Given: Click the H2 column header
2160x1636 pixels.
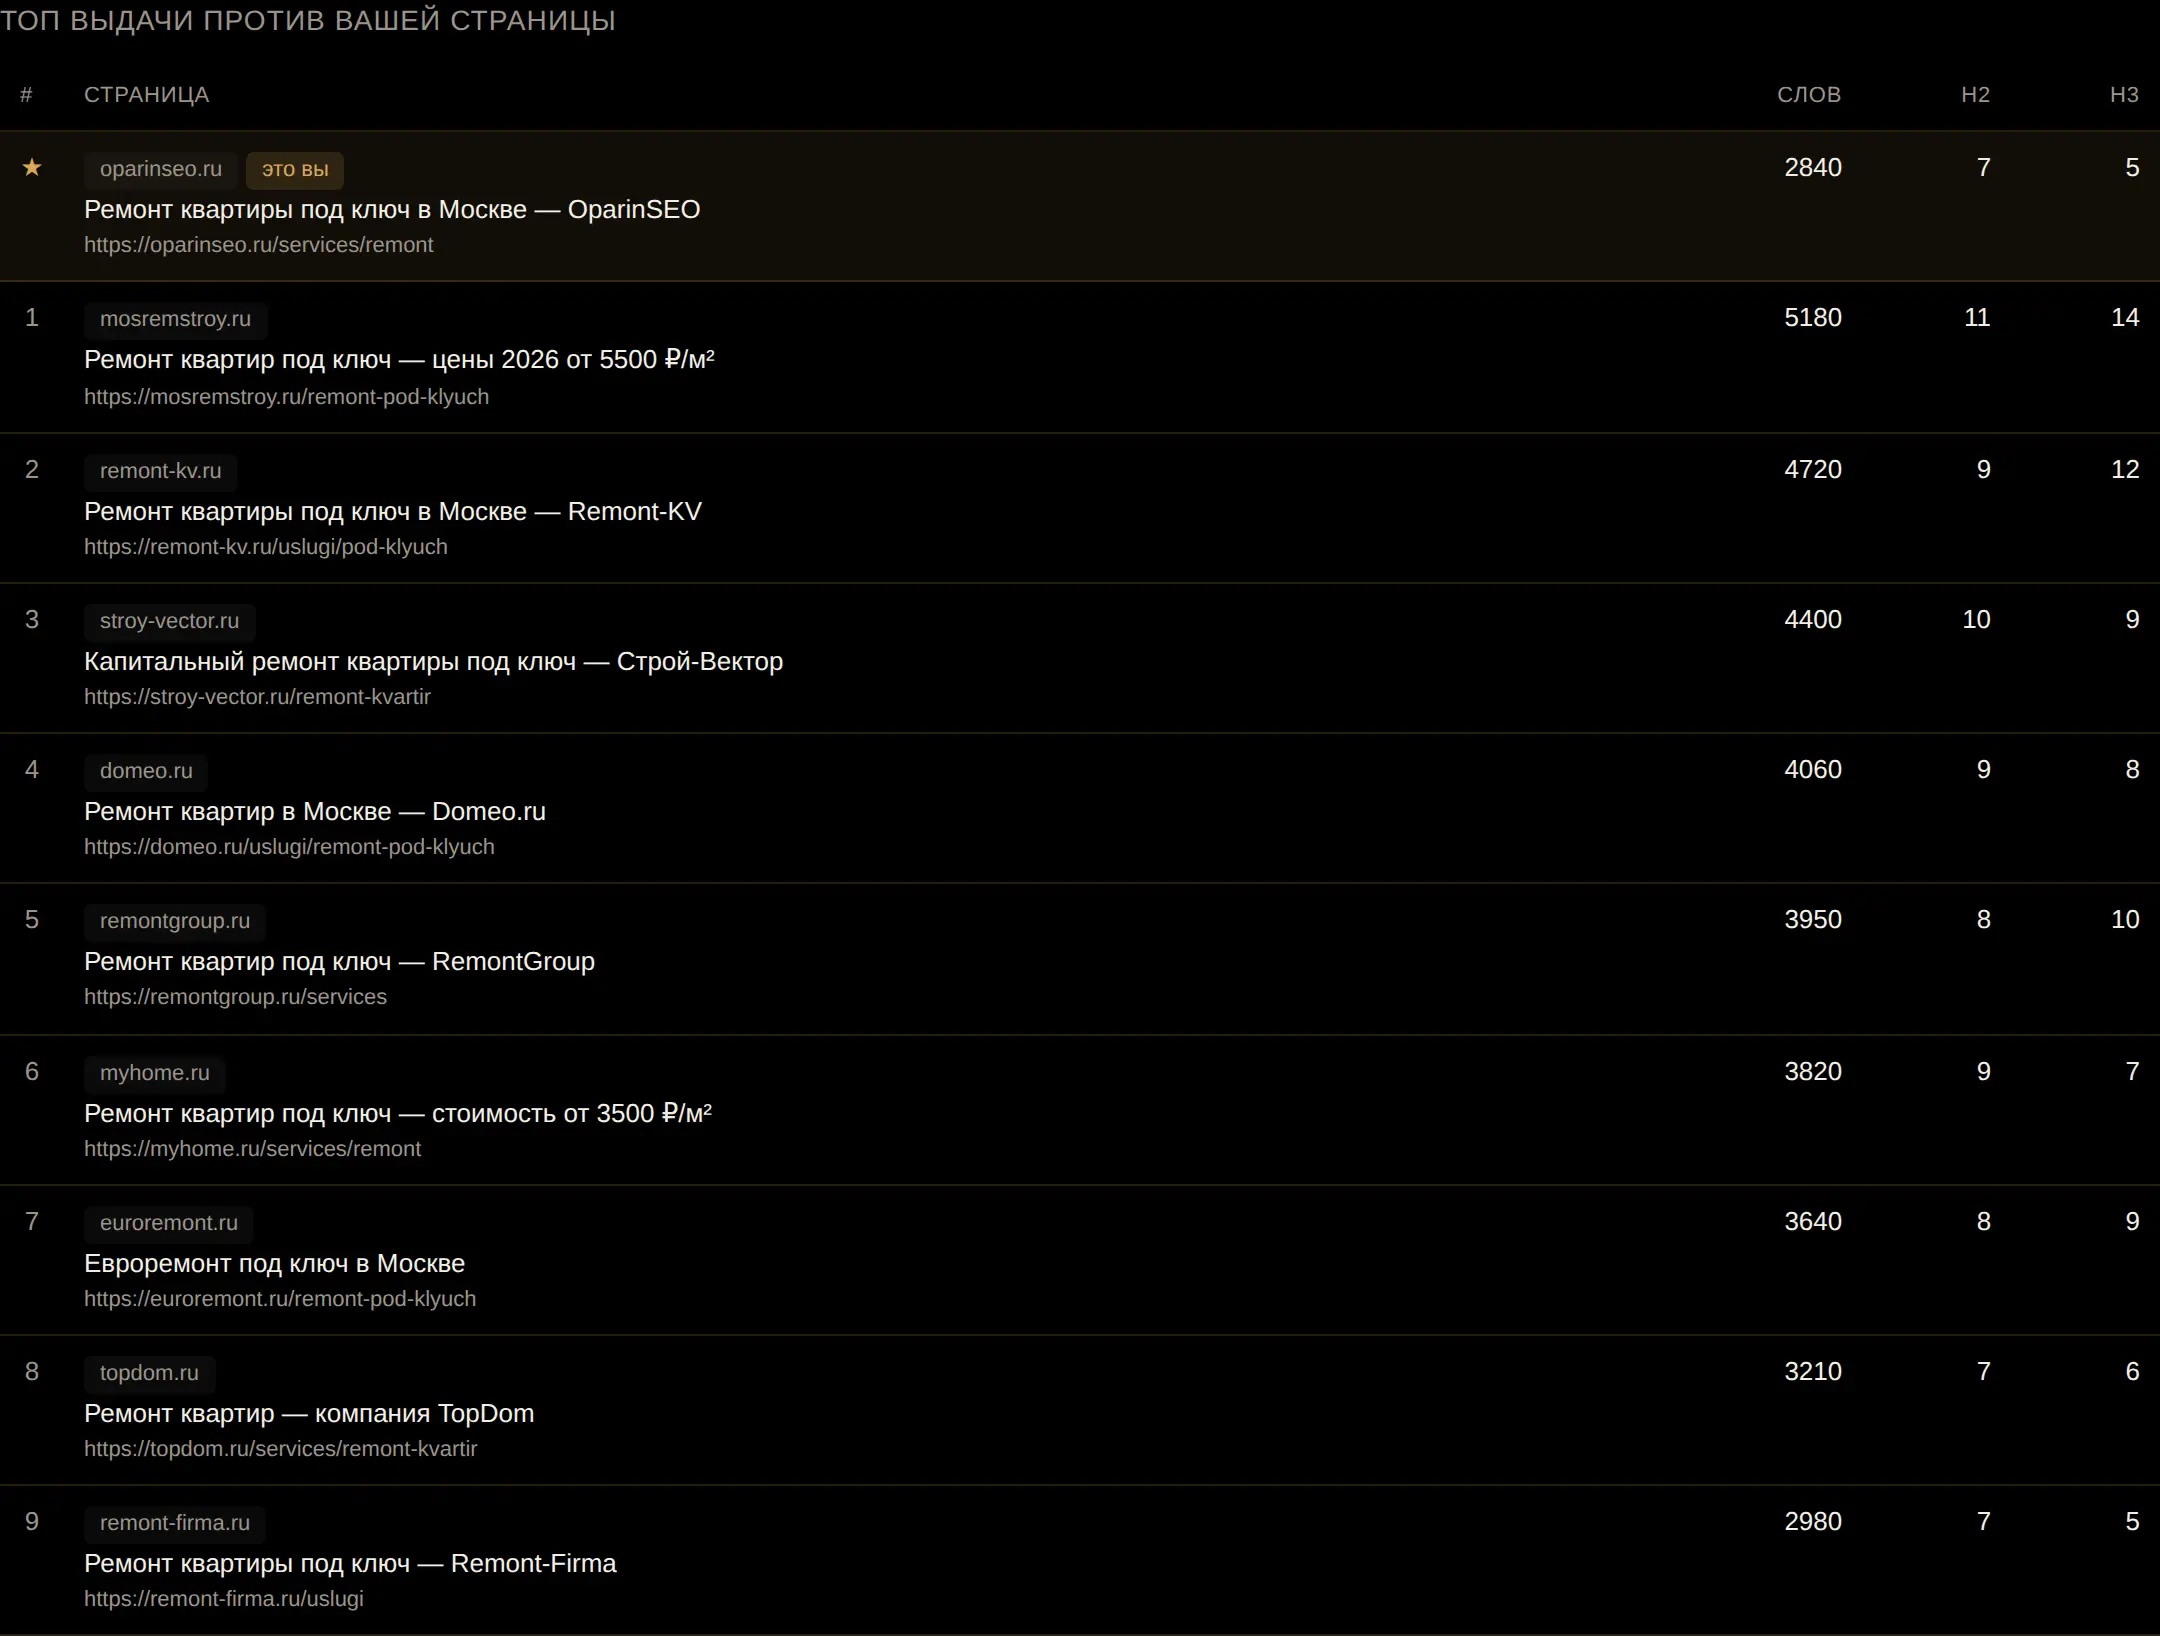Looking at the screenshot, I should coord(1975,95).
